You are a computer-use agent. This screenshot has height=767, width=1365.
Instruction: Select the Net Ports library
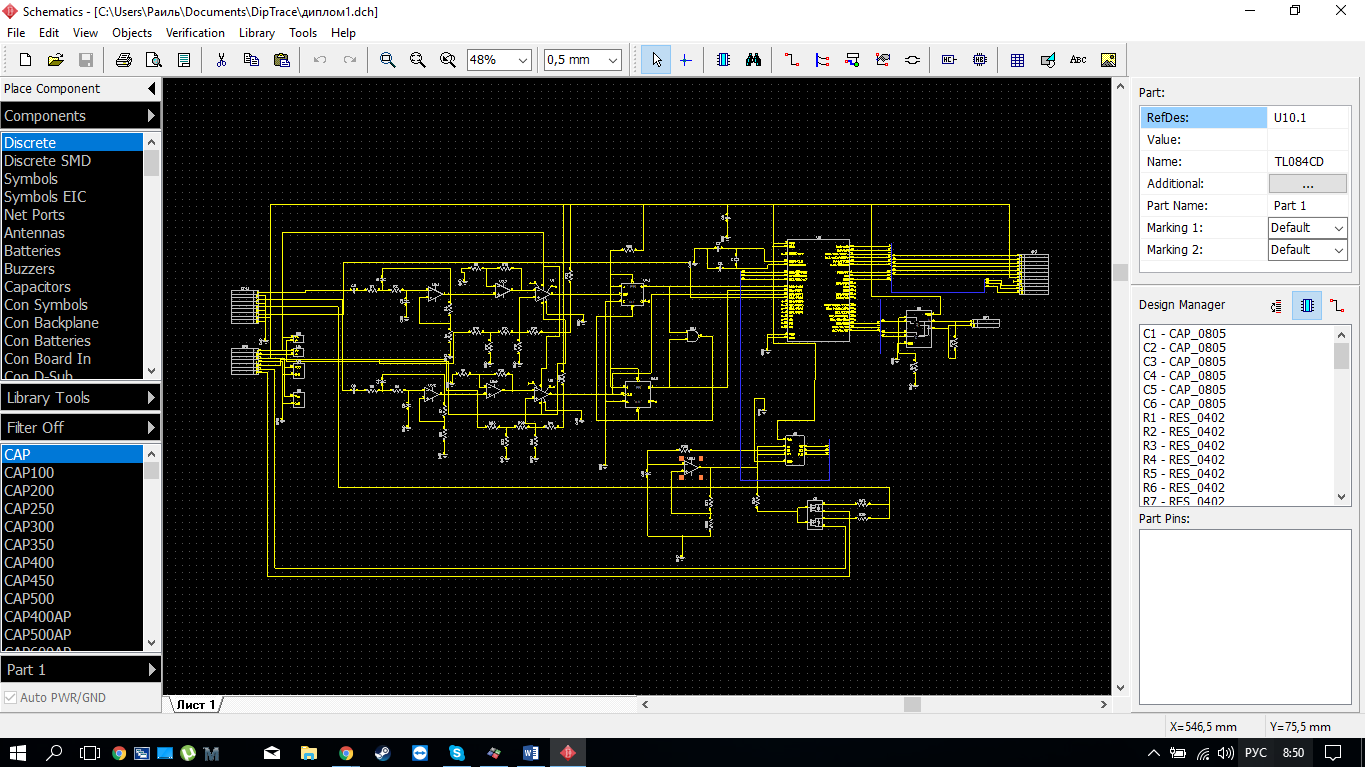72,215
